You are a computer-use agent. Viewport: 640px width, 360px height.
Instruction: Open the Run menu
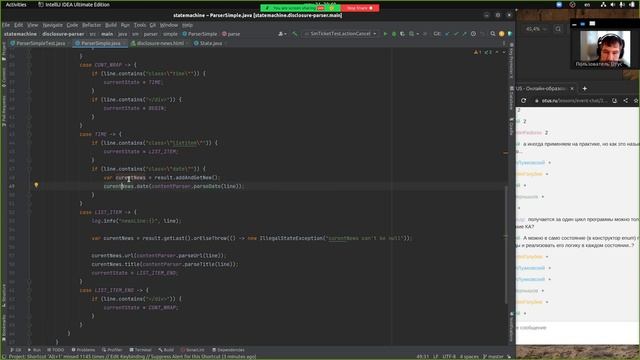(x=125, y=25)
